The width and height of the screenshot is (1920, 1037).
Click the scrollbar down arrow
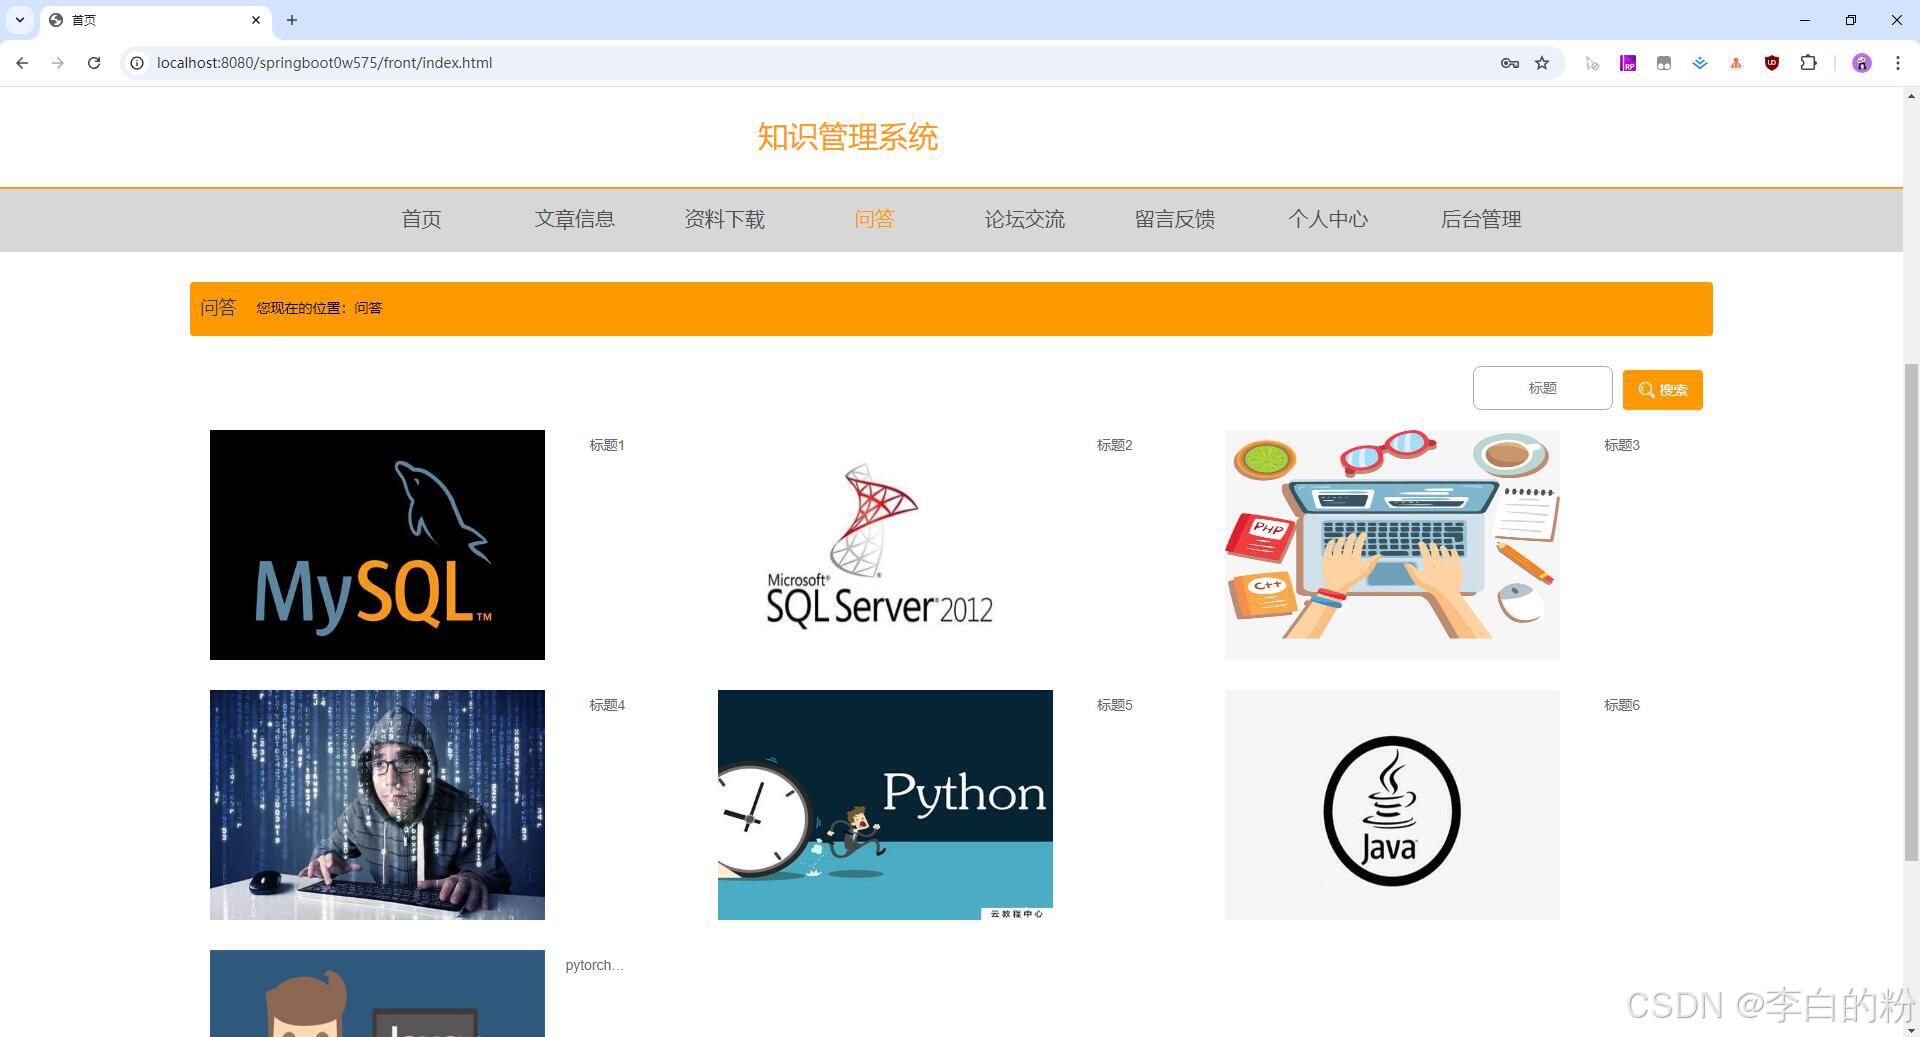tap(1911, 1029)
